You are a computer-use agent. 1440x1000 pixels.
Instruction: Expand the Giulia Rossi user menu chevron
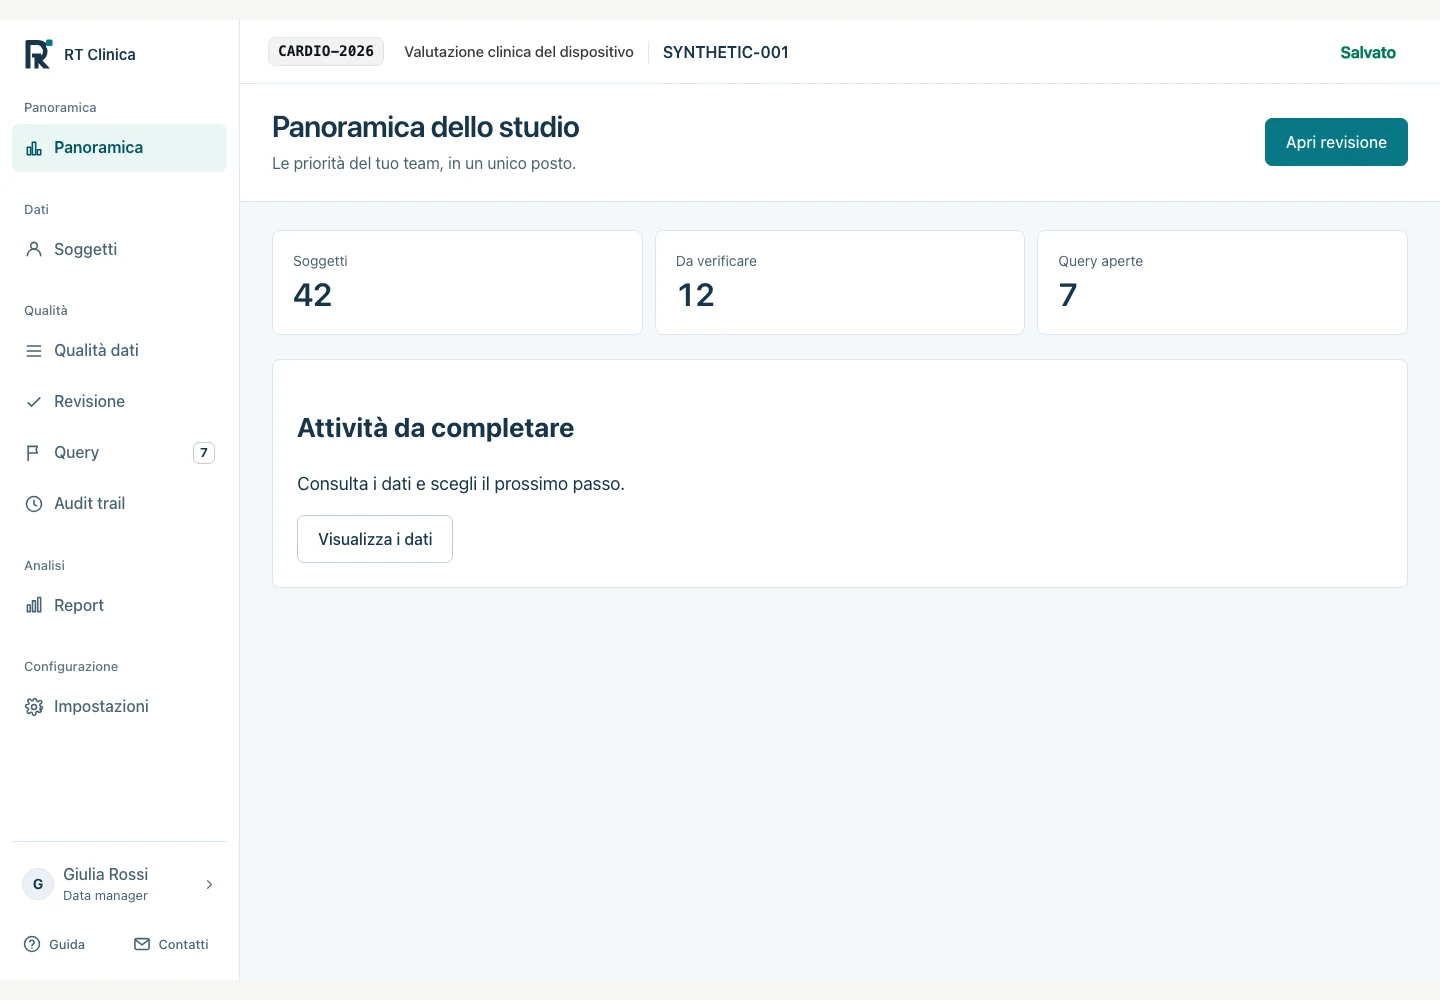[209, 884]
